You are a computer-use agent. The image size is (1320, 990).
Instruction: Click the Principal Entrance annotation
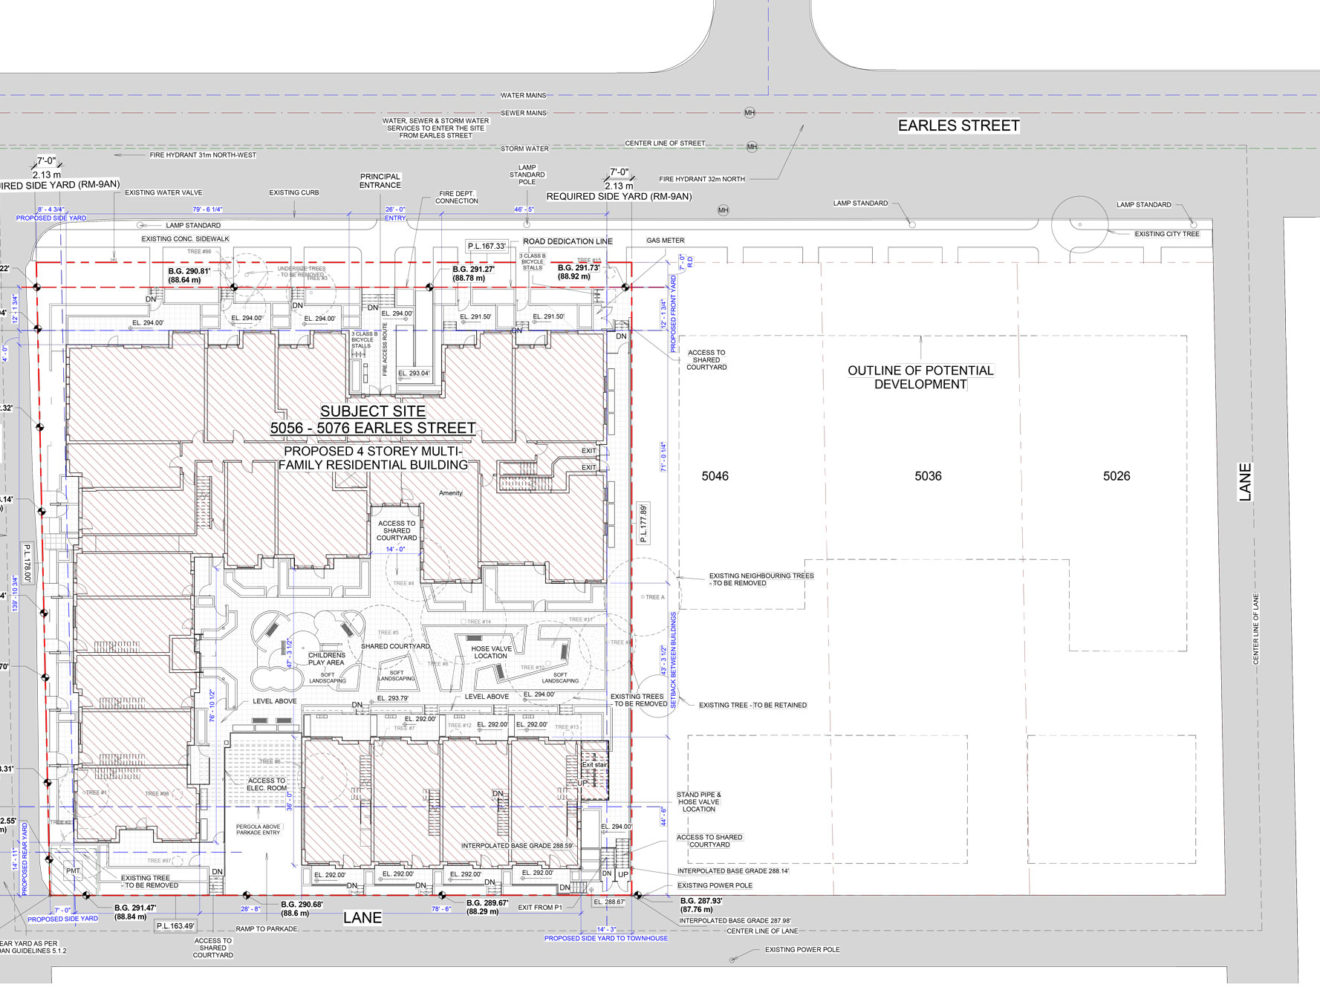380,181
